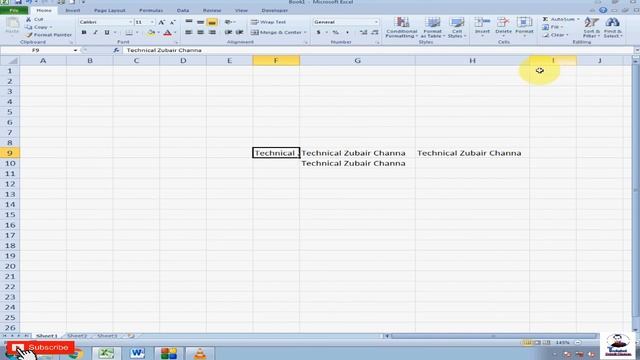Switch to the Developer tab

[x=274, y=10]
